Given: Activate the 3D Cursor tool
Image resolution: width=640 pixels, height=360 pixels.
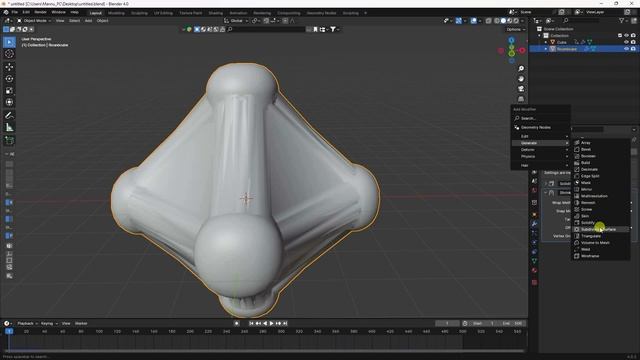Looking at the screenshot, I should 9,54.
